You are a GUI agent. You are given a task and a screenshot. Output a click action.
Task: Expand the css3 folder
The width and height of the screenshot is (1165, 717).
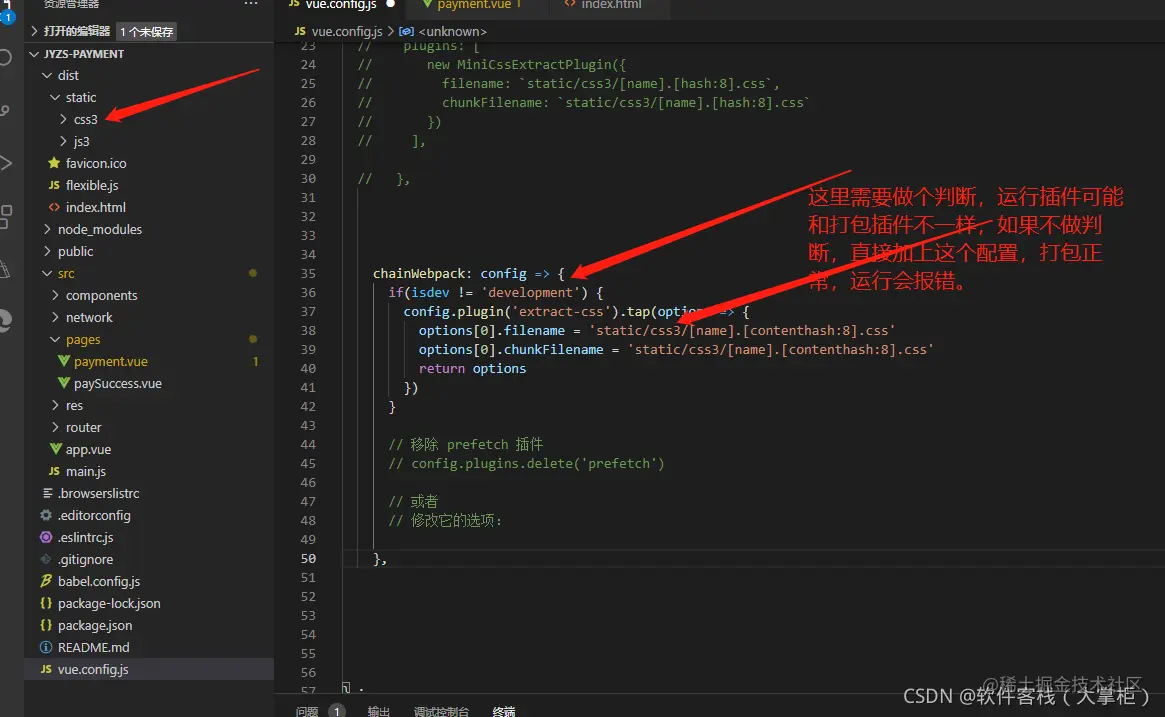pos(63,119)
